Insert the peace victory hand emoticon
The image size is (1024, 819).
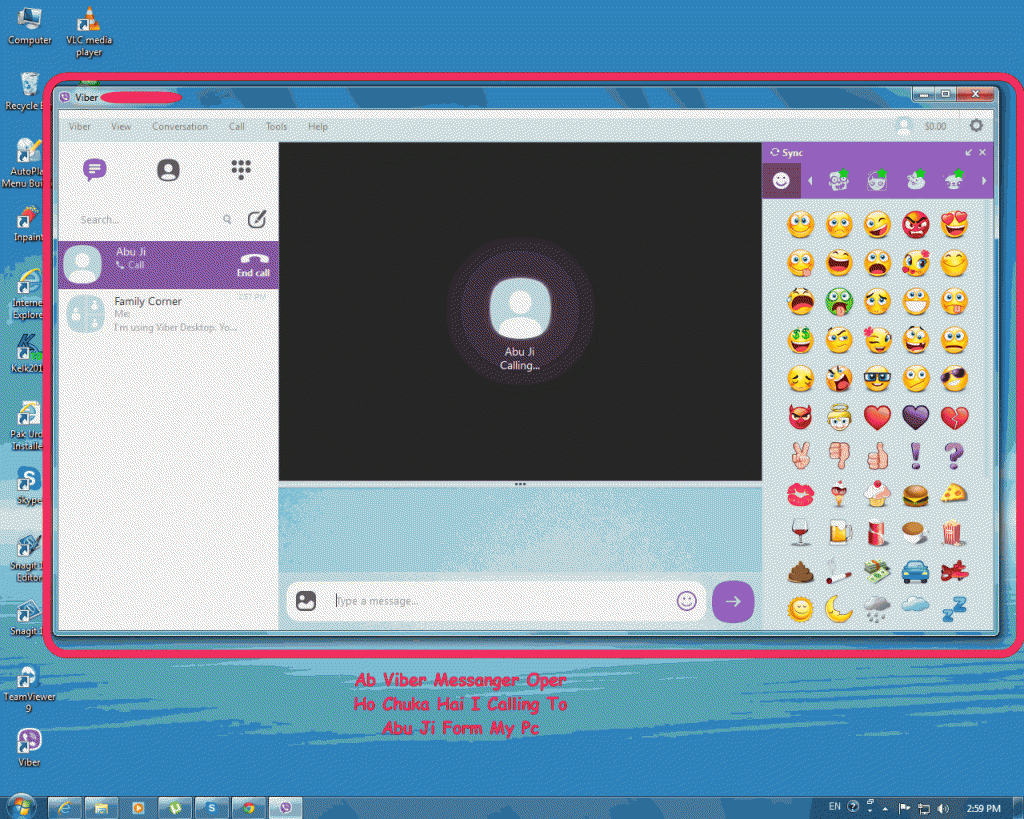click(801, 455)
